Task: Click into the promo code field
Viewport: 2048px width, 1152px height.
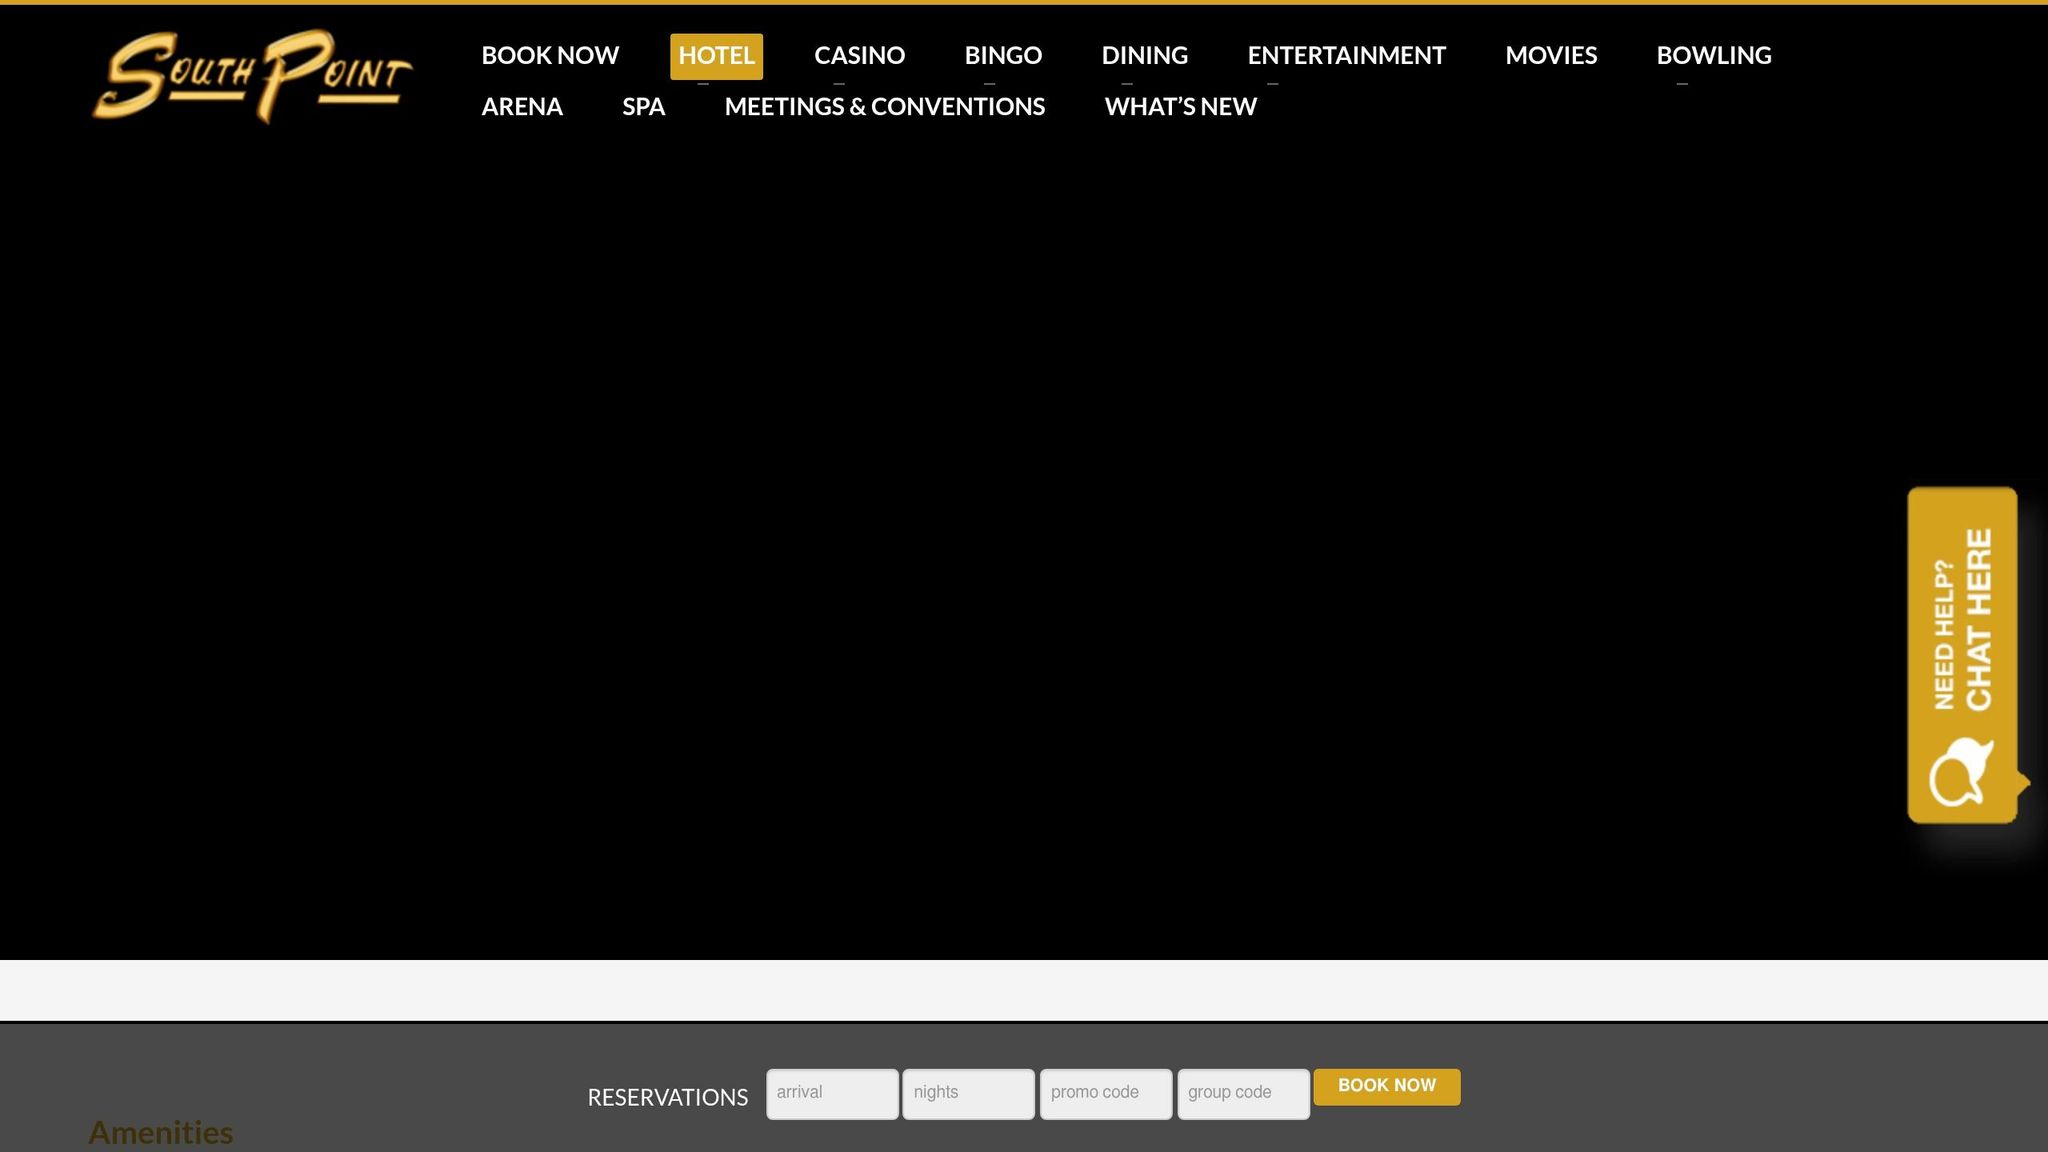Action: click(x=1105, y=1094)
